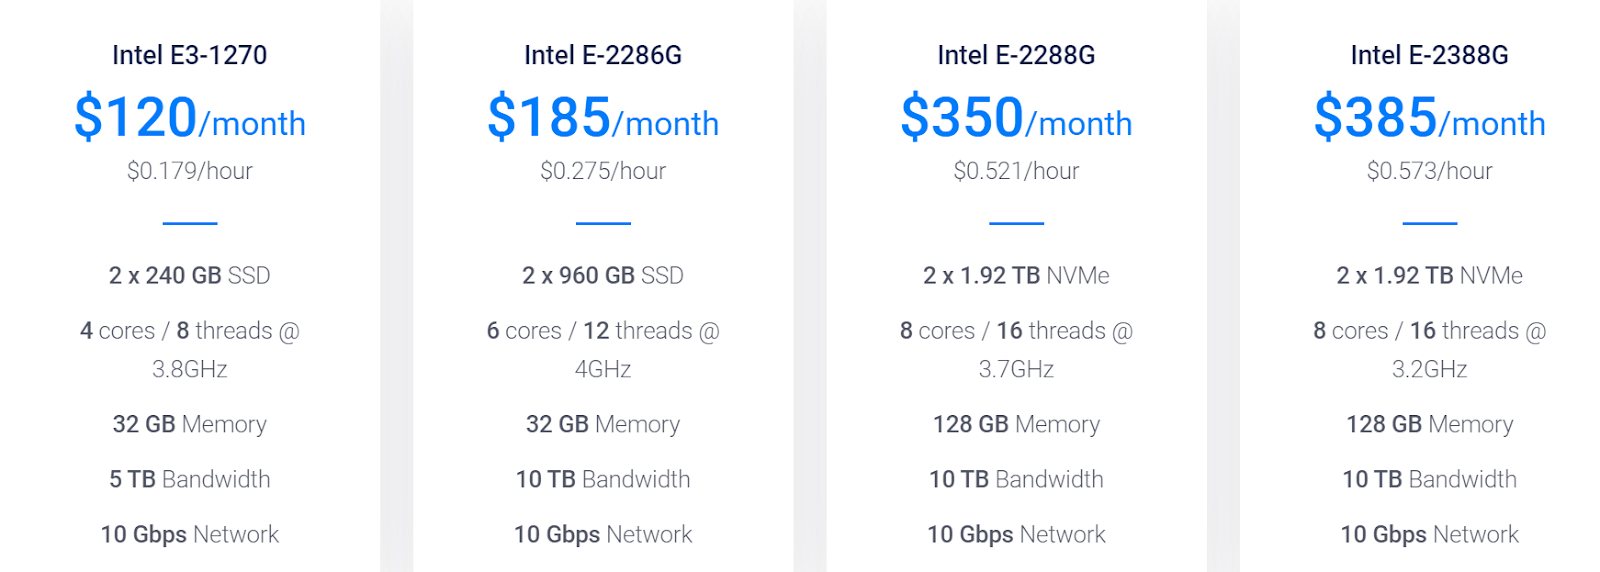Click the $0.275/hour hourly rate
The height and width of the screenshot is (572, 1600).
click(603, 171)
